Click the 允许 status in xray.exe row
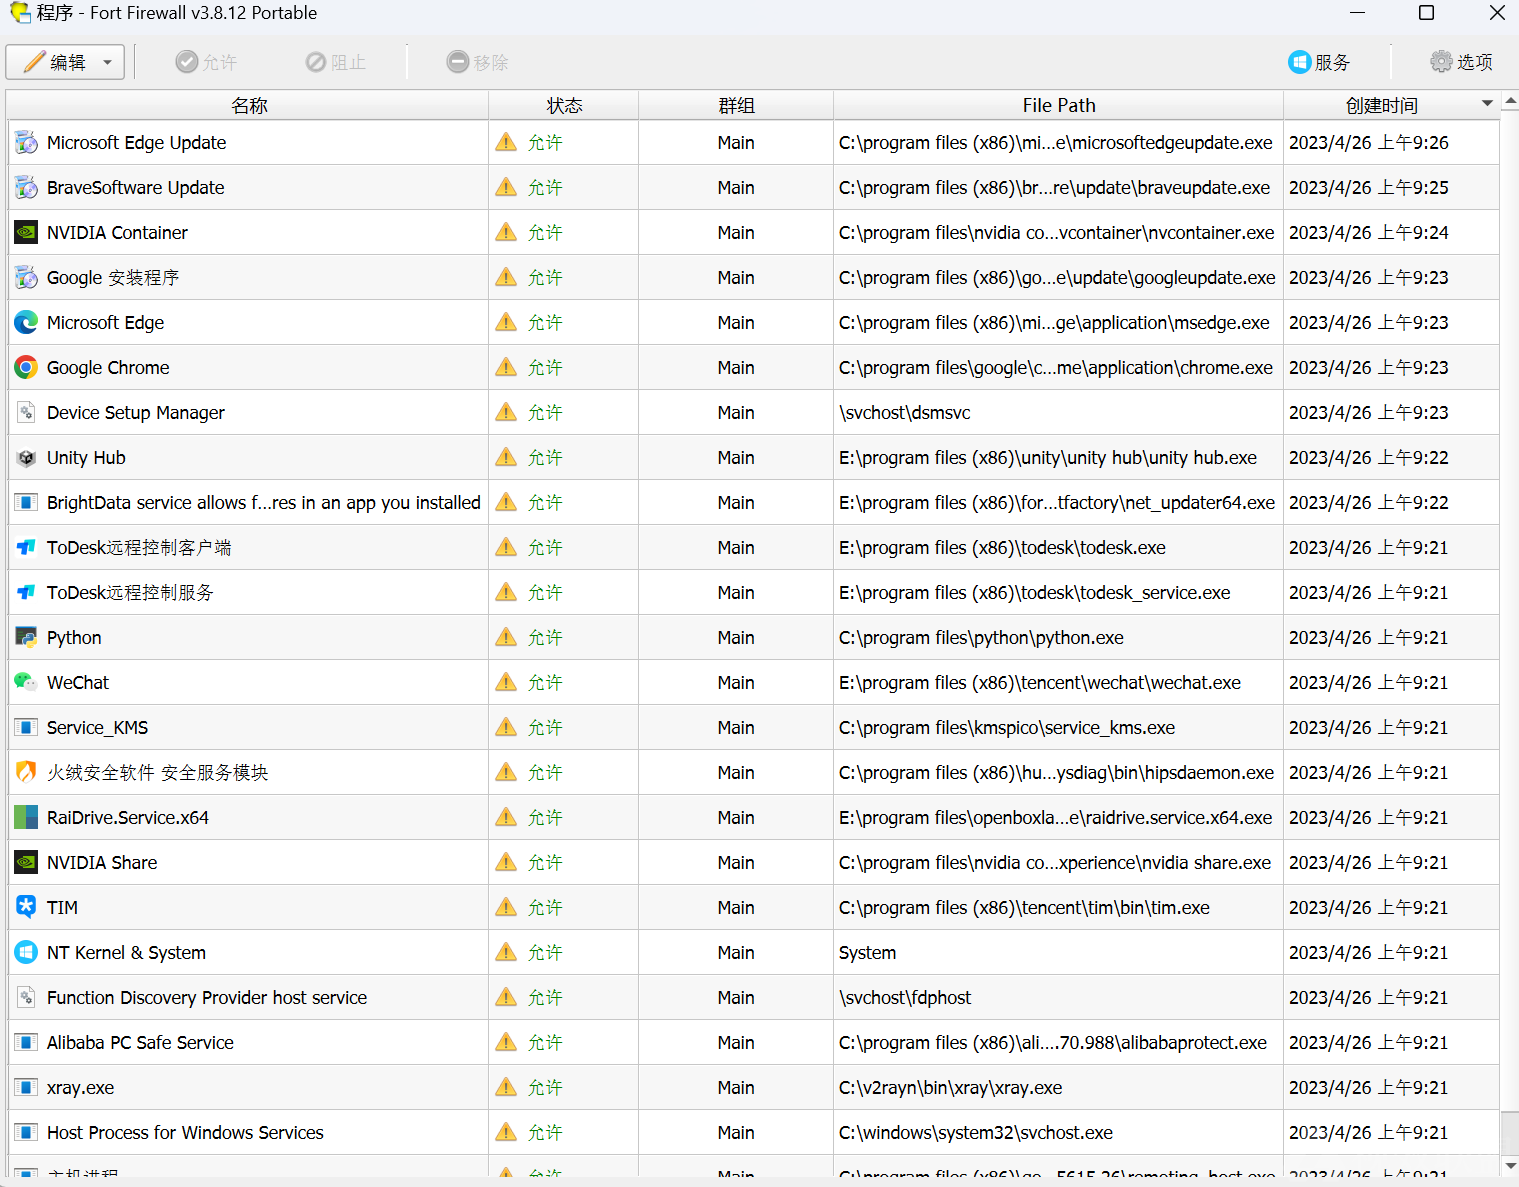 (545, 1088)
